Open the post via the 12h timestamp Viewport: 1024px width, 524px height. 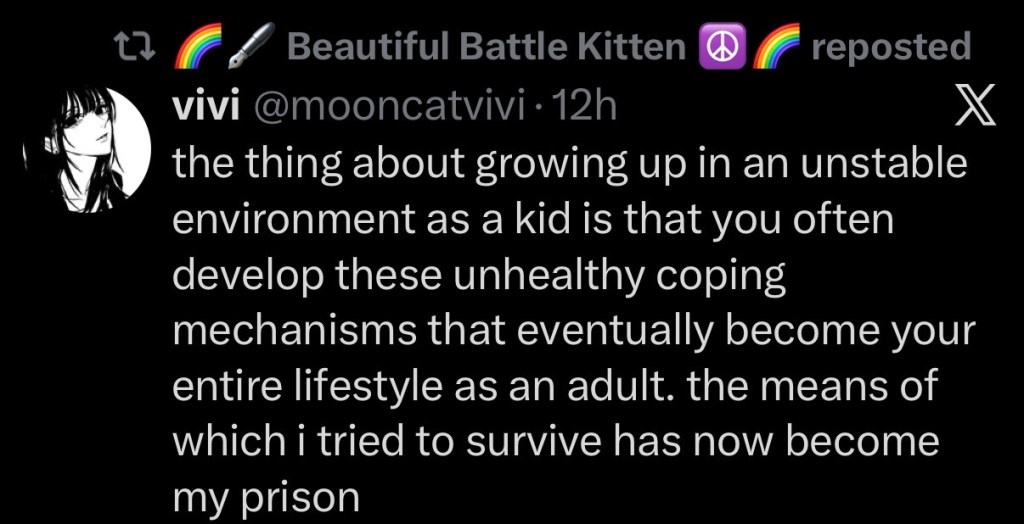coord(590,108)
